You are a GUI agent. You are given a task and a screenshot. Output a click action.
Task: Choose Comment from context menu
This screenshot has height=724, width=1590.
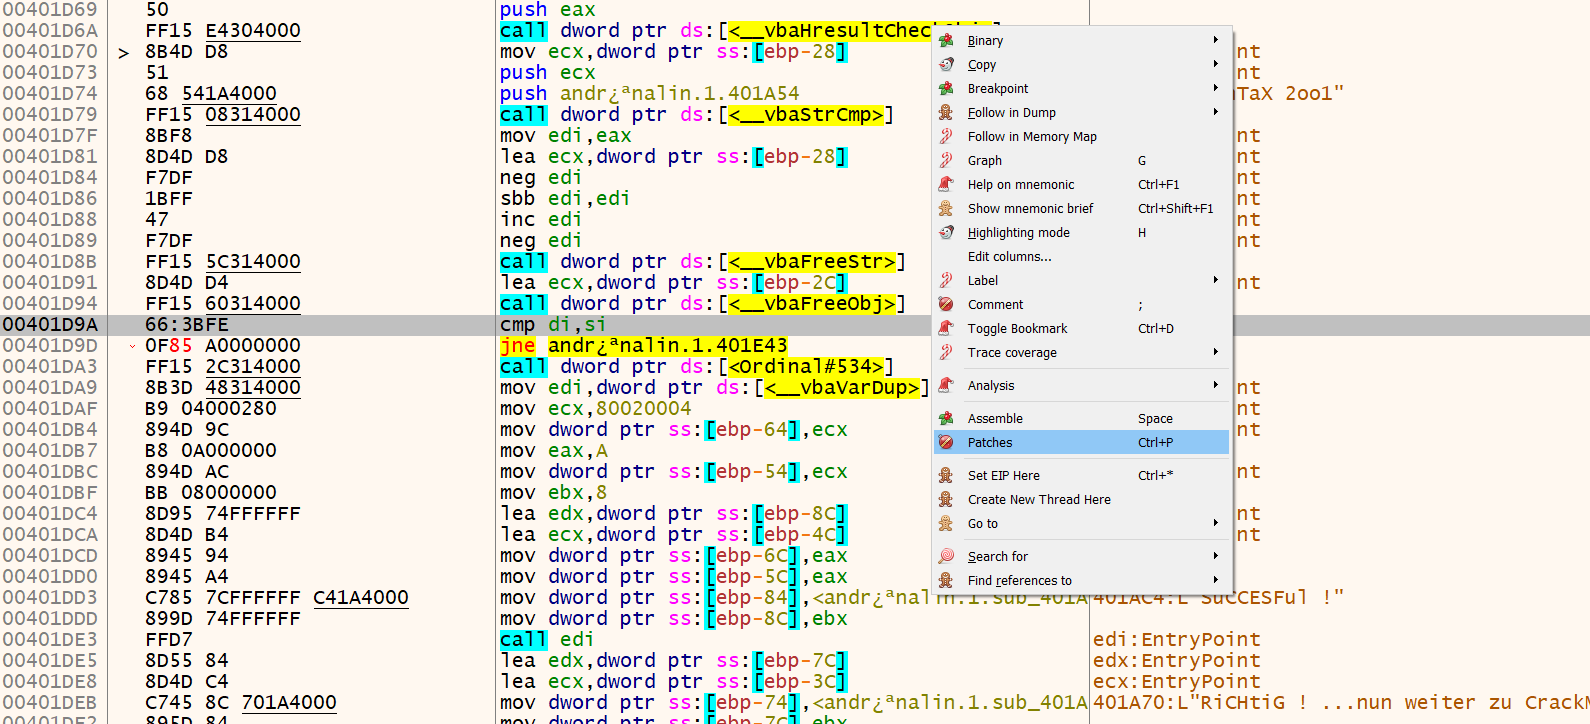[1081, 305]
